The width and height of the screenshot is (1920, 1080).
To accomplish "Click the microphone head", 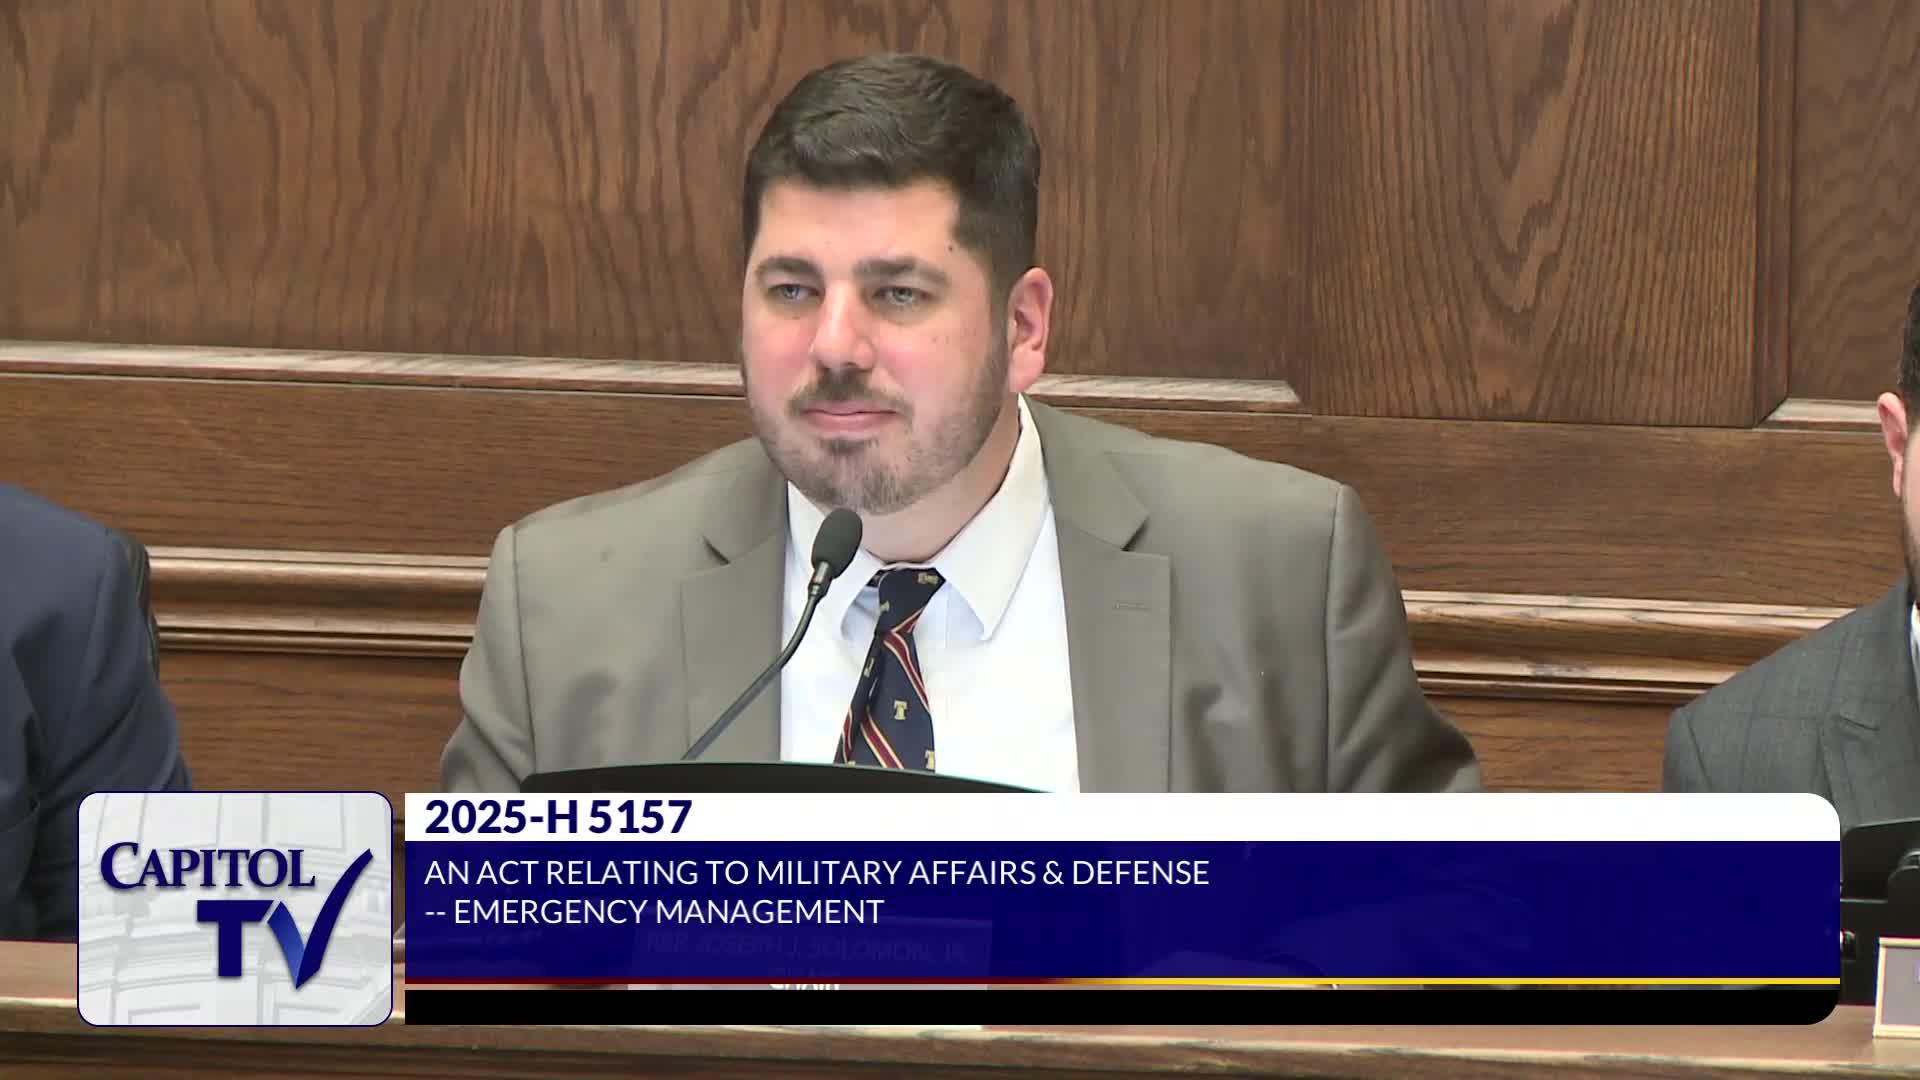I will [835, 542].
